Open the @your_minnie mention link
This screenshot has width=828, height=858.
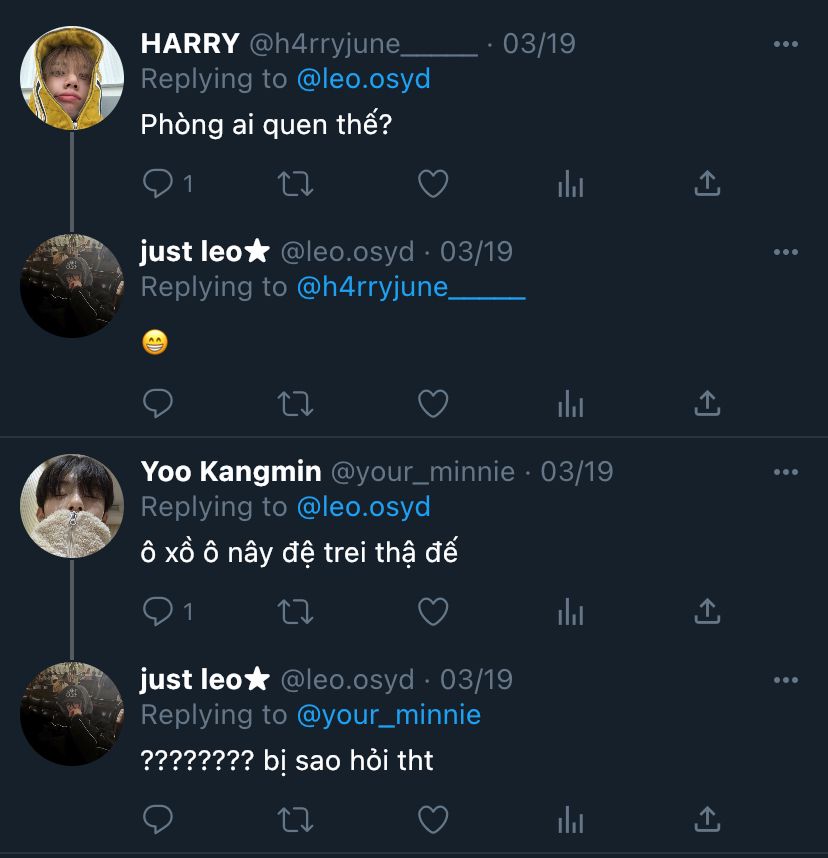tap(388, 715)
